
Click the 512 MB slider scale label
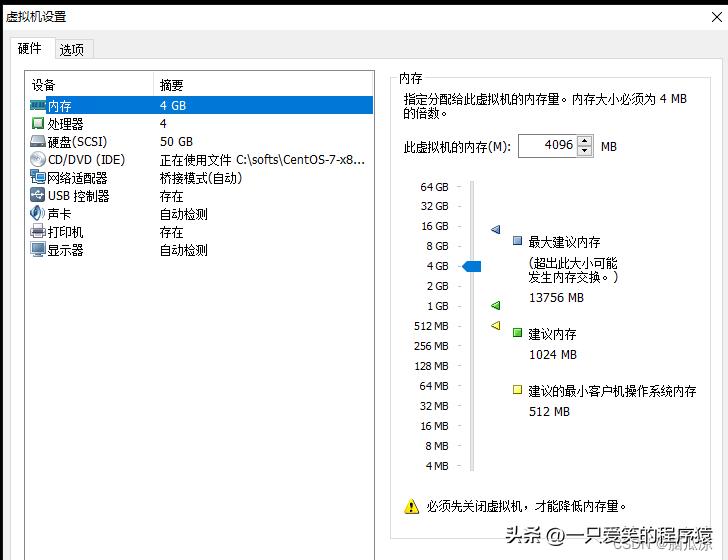point(431,326)
